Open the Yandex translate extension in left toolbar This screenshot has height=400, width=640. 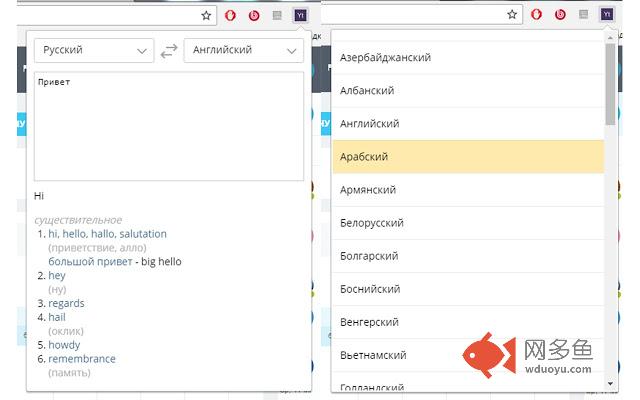coord(299,15)
